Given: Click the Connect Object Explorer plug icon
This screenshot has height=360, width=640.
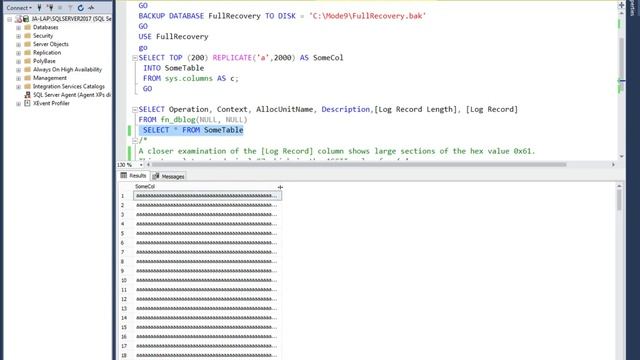Looking at the screenshot, I should coord(39,7).
